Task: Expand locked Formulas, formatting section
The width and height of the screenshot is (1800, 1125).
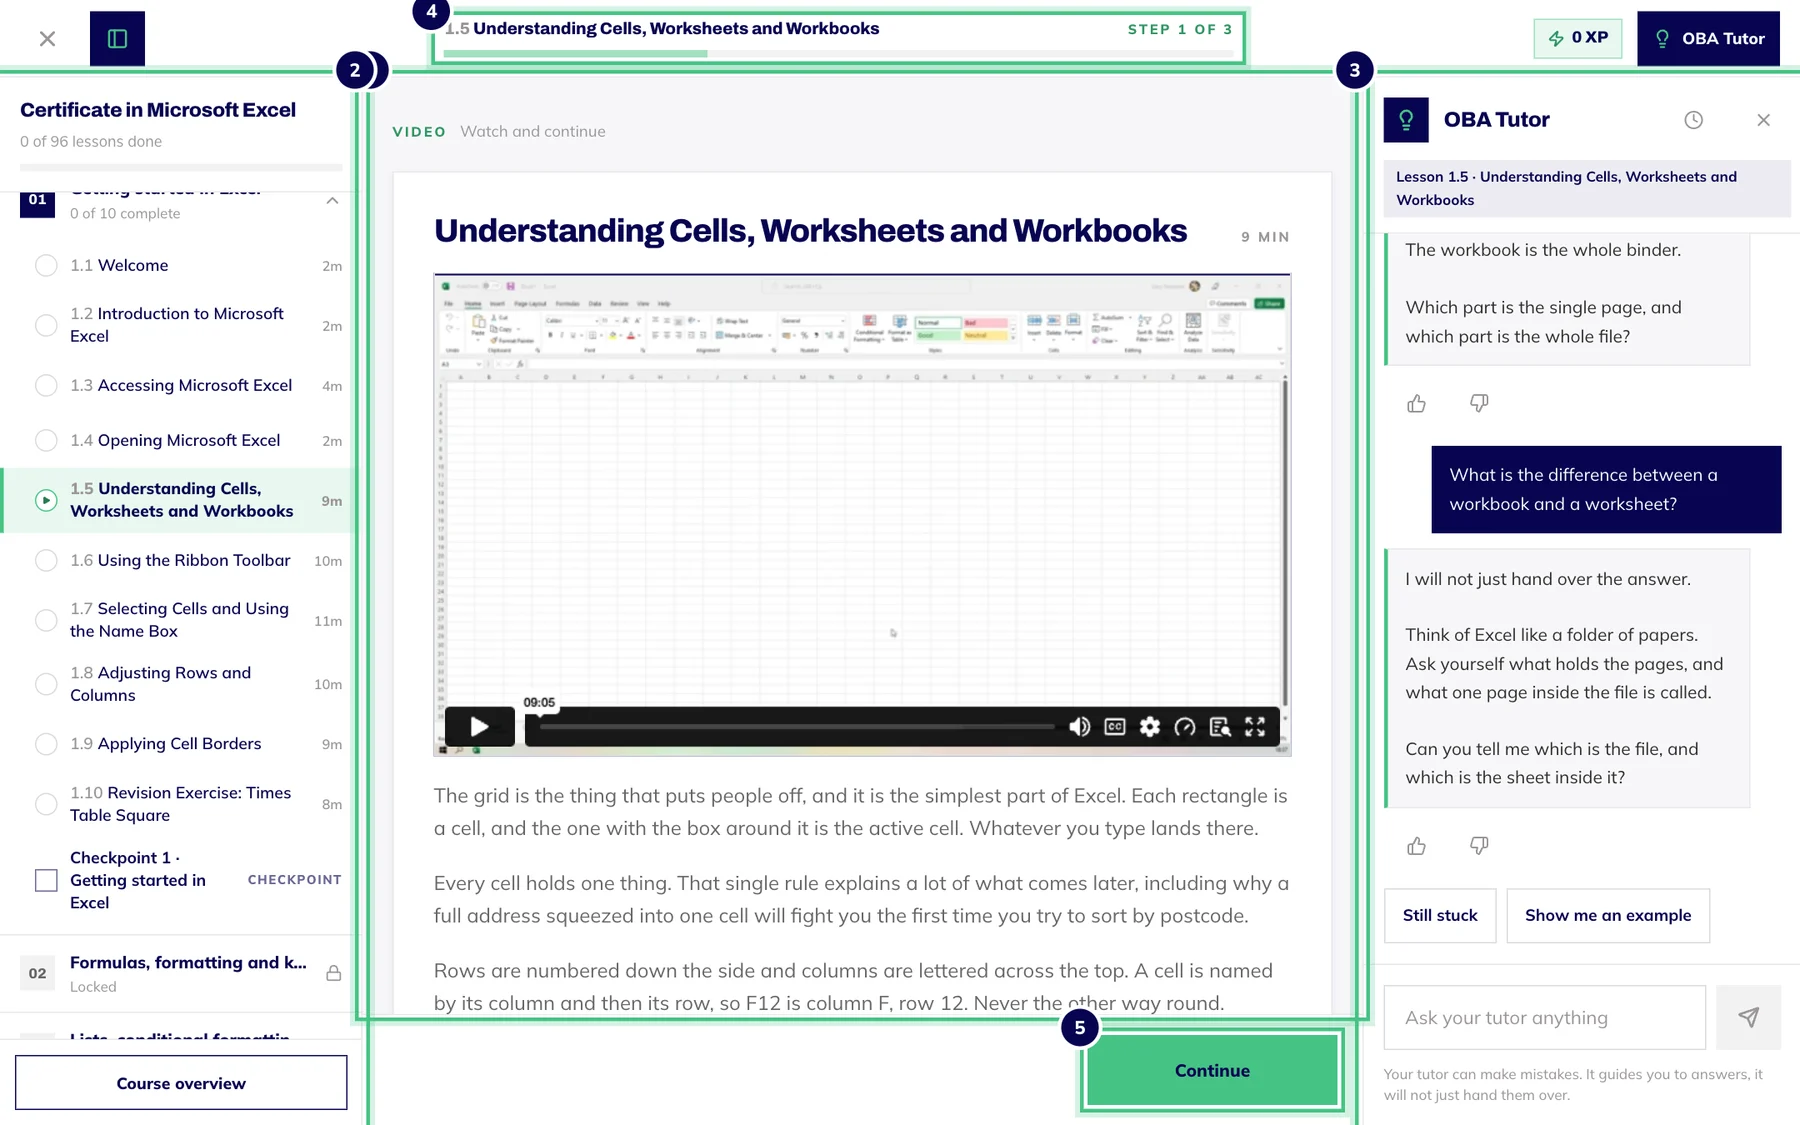Action: (x=180, y=973)
